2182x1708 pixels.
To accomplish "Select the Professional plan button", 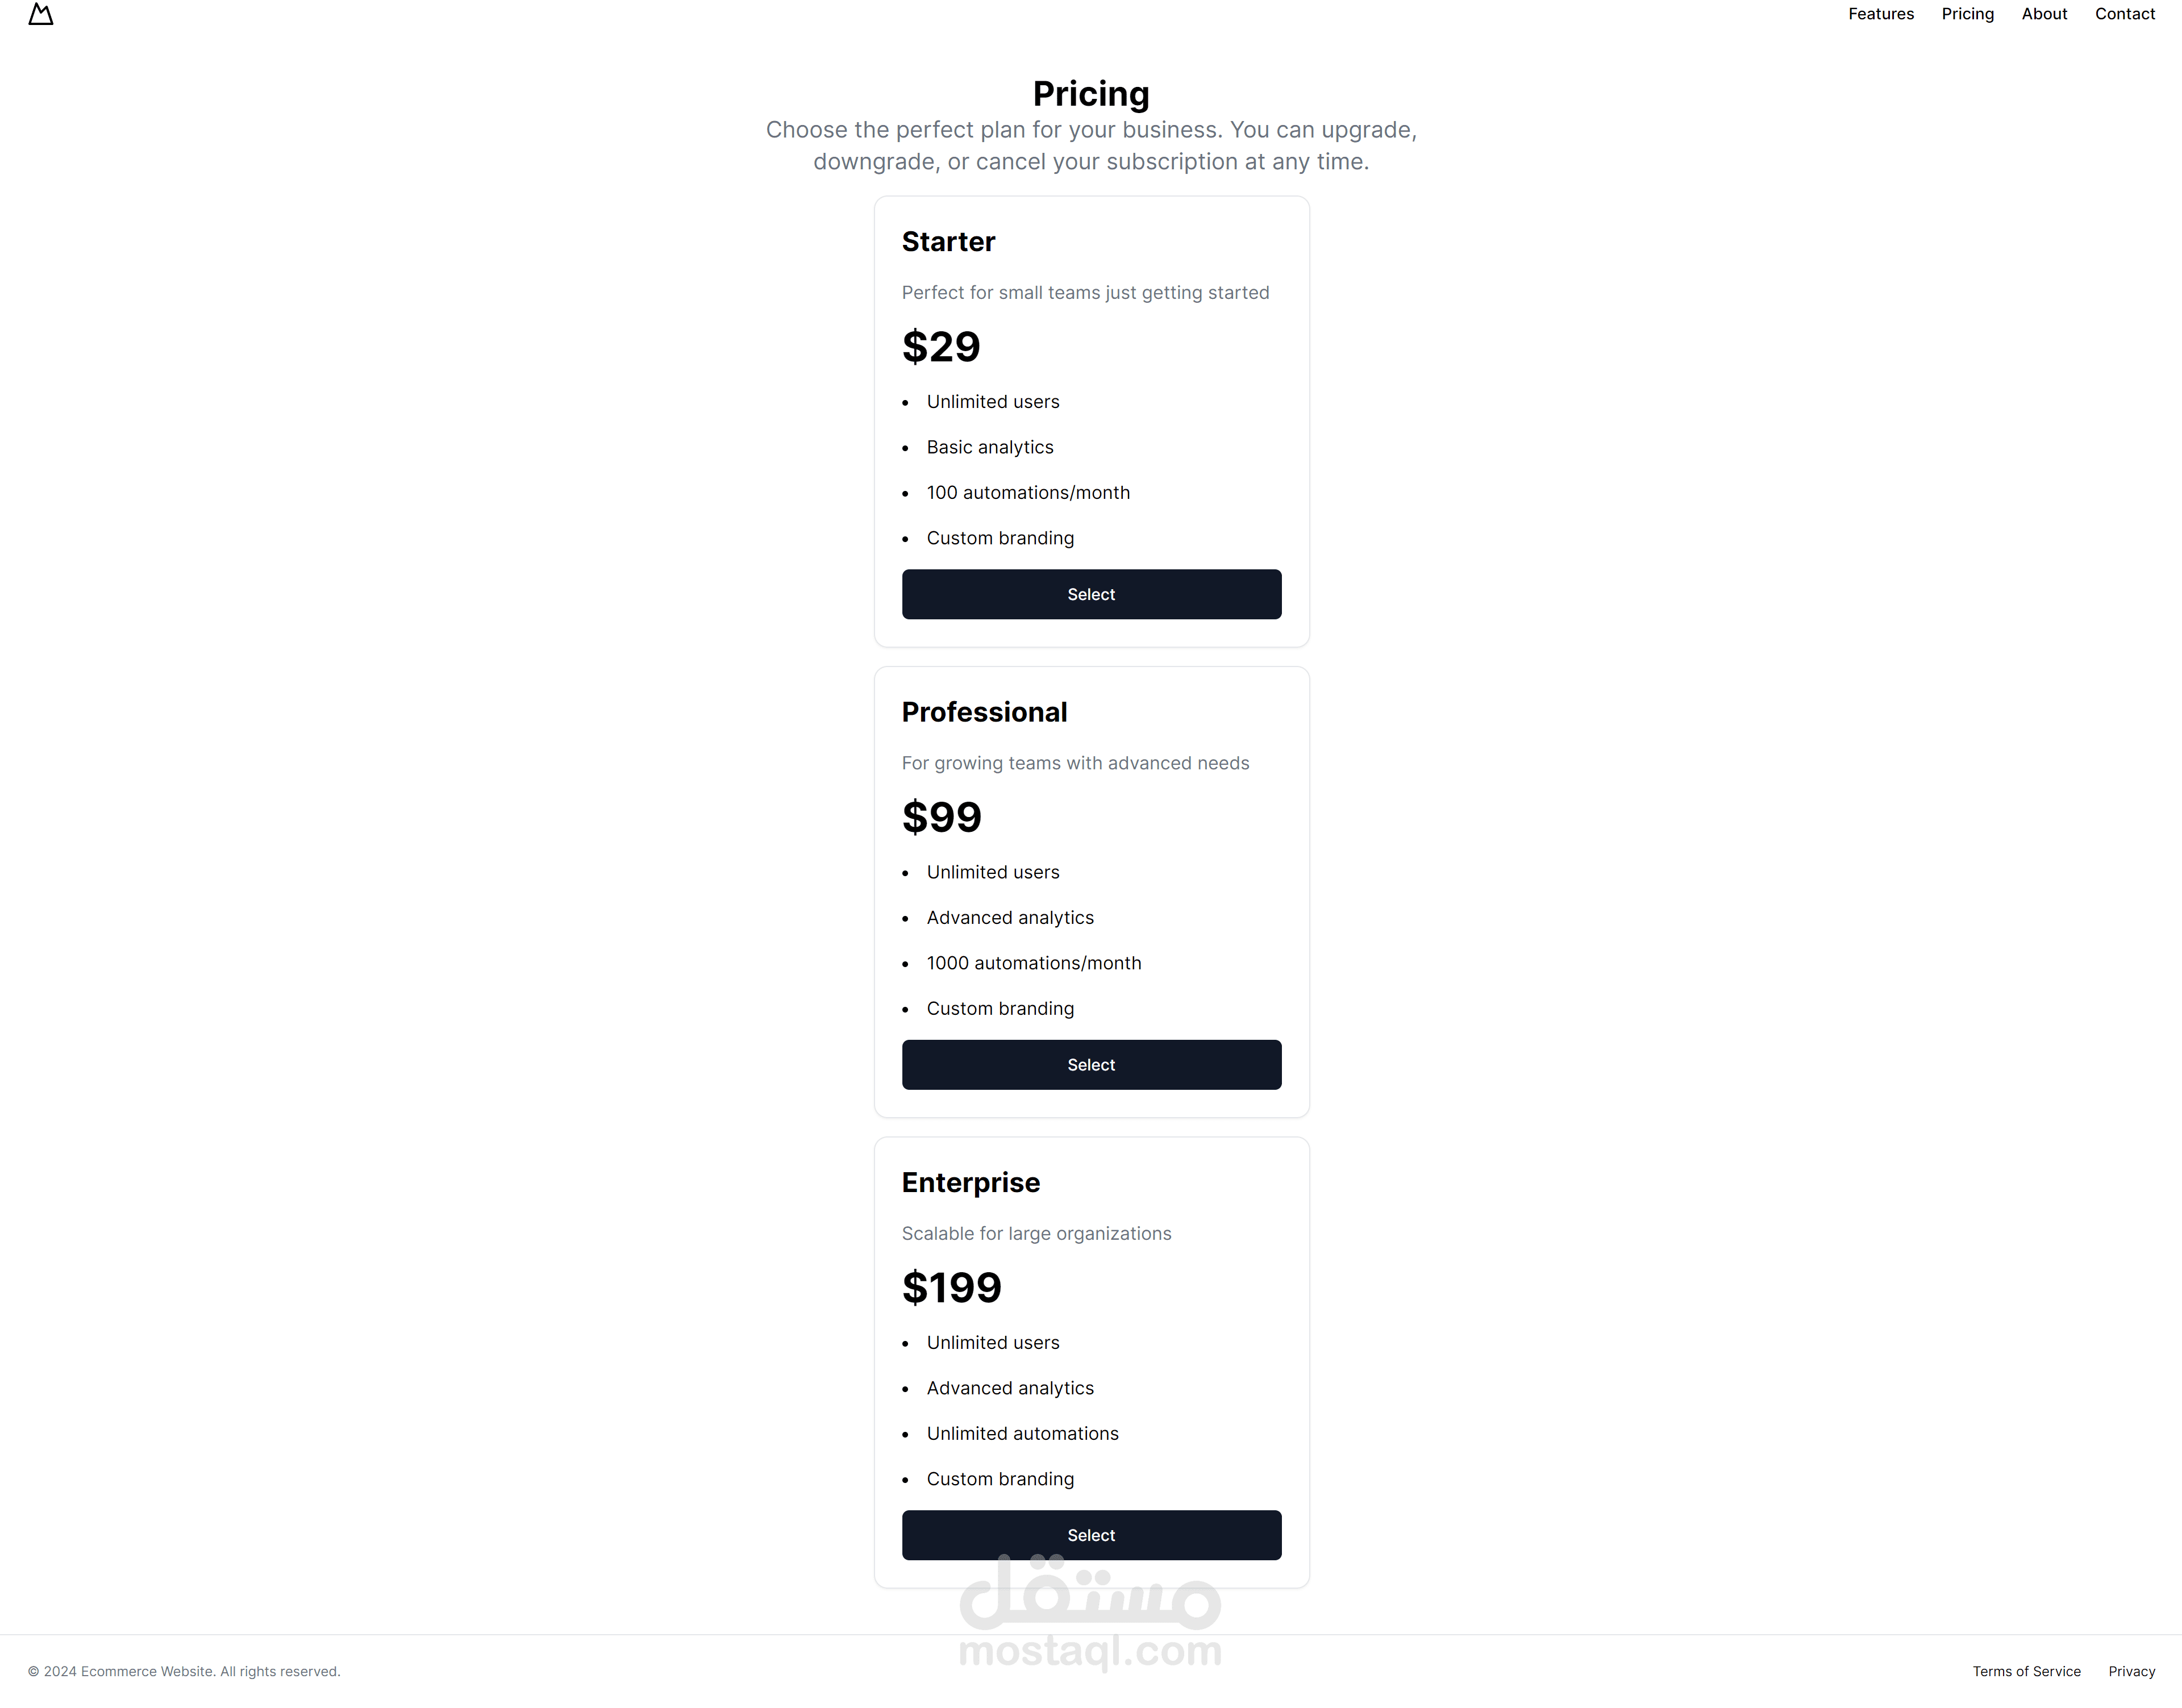I will pos(1091,1064).
